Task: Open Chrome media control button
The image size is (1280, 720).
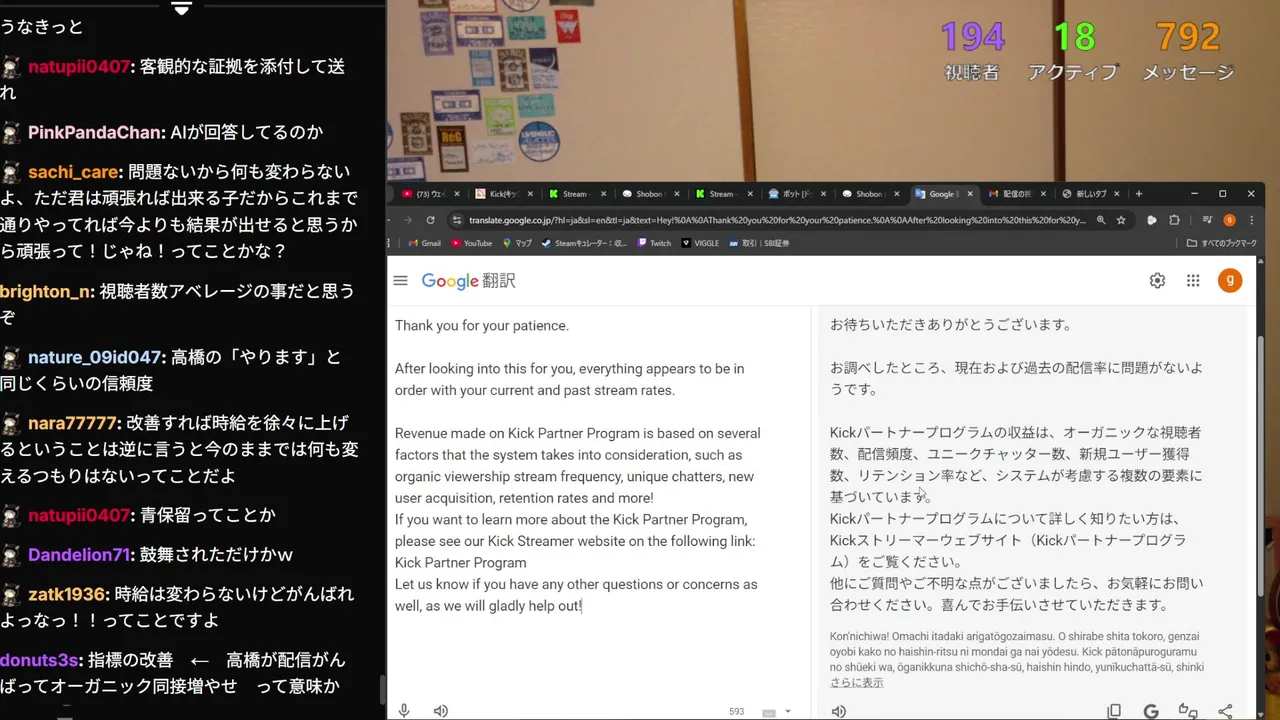Action: pos(1206,220)
